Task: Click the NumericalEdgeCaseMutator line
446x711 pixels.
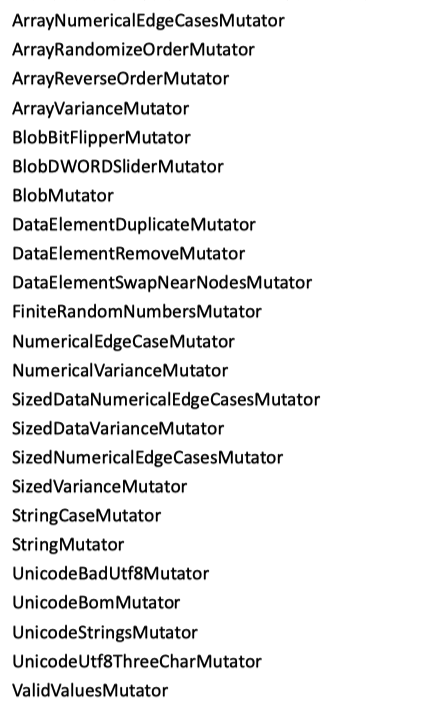Action: [x=123, y=342]
